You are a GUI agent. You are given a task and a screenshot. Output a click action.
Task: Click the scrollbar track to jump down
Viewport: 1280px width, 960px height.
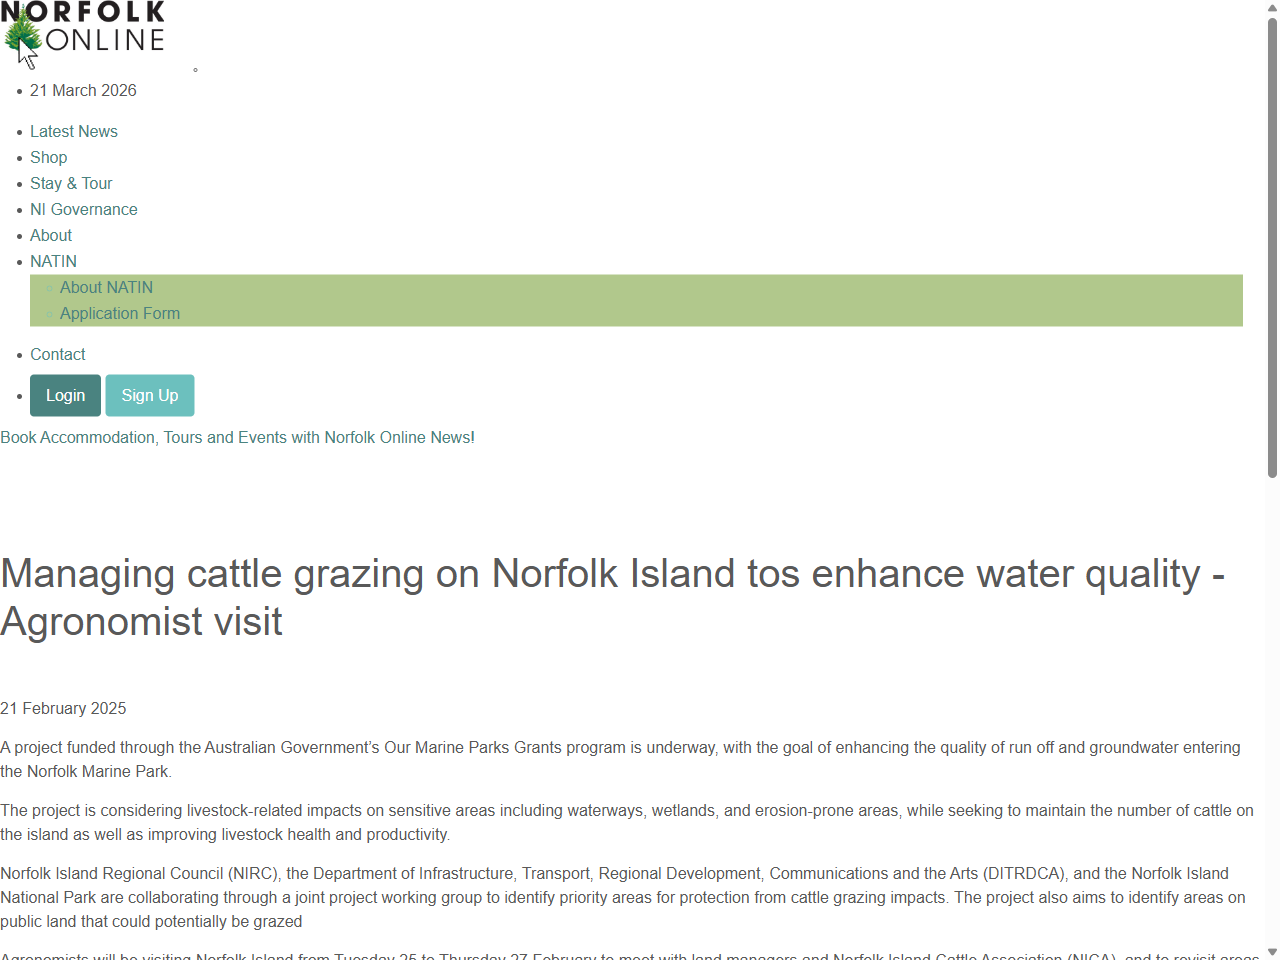click(x=1271, y=700)
